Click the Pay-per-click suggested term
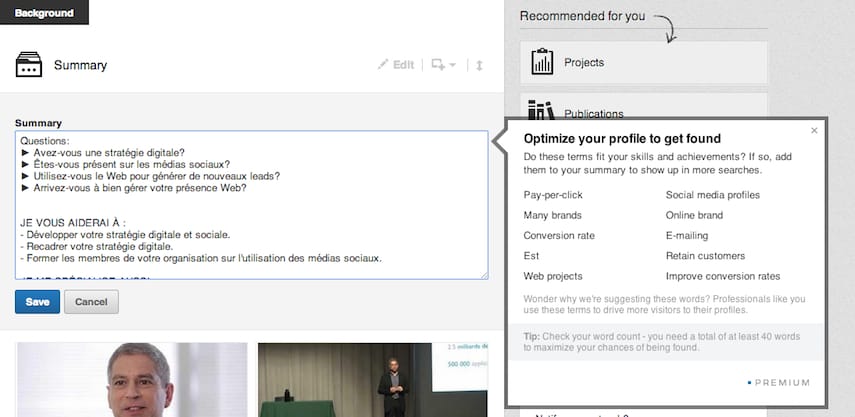855x417 pixels. (553, 195)
